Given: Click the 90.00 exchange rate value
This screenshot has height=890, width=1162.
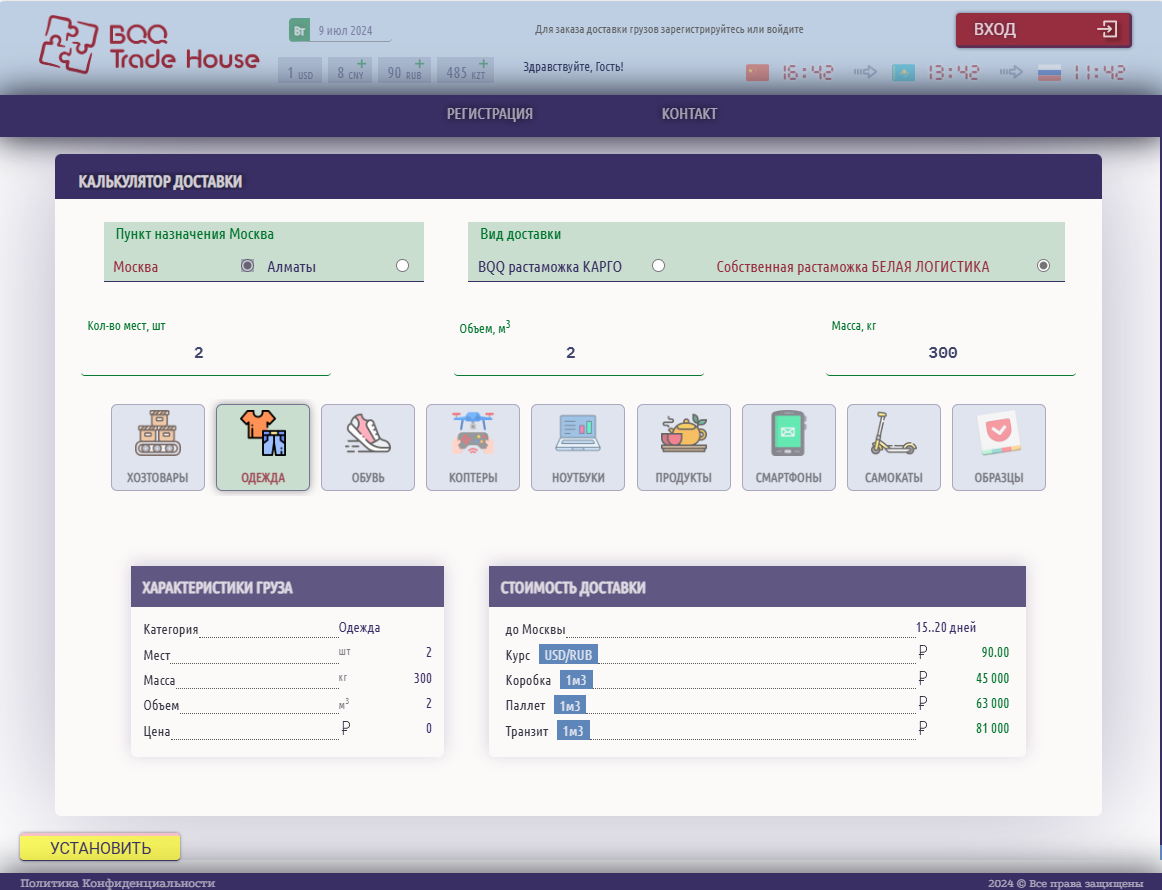Looking at the screenshot, I should click(x=995, y=652).
